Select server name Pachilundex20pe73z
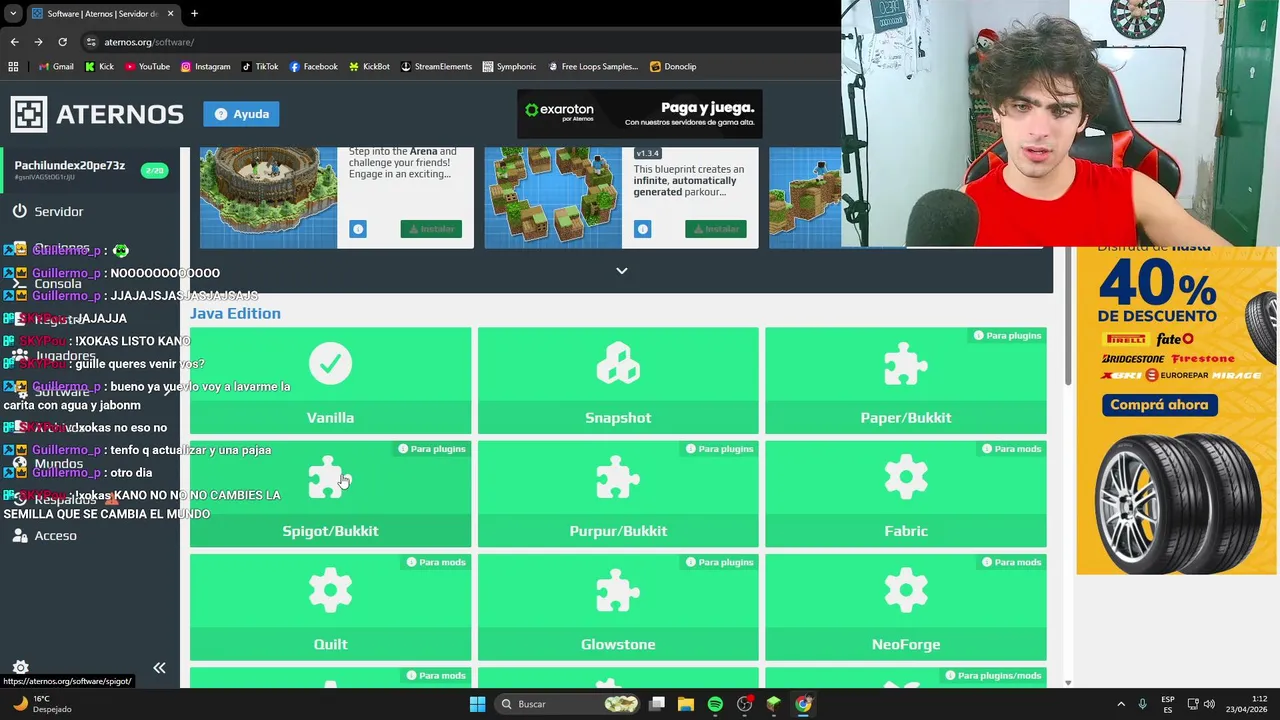 coord(69,165)
